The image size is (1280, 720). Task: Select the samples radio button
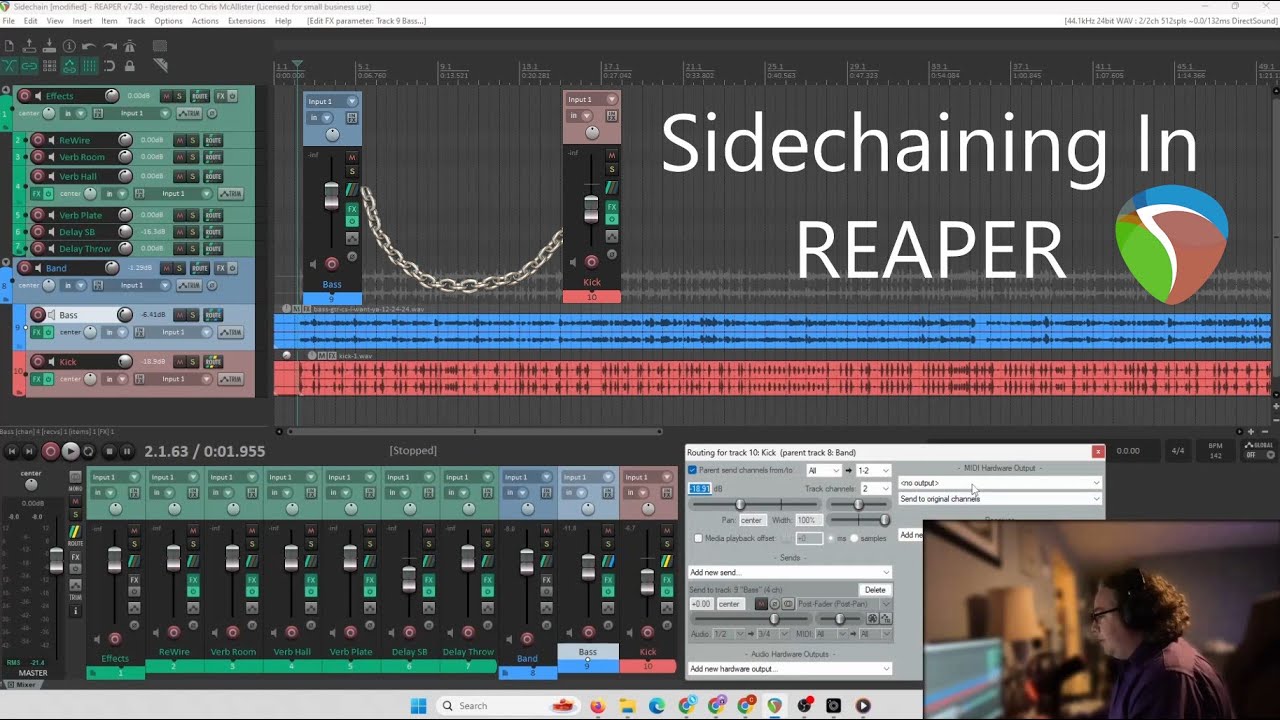(854, 539)
